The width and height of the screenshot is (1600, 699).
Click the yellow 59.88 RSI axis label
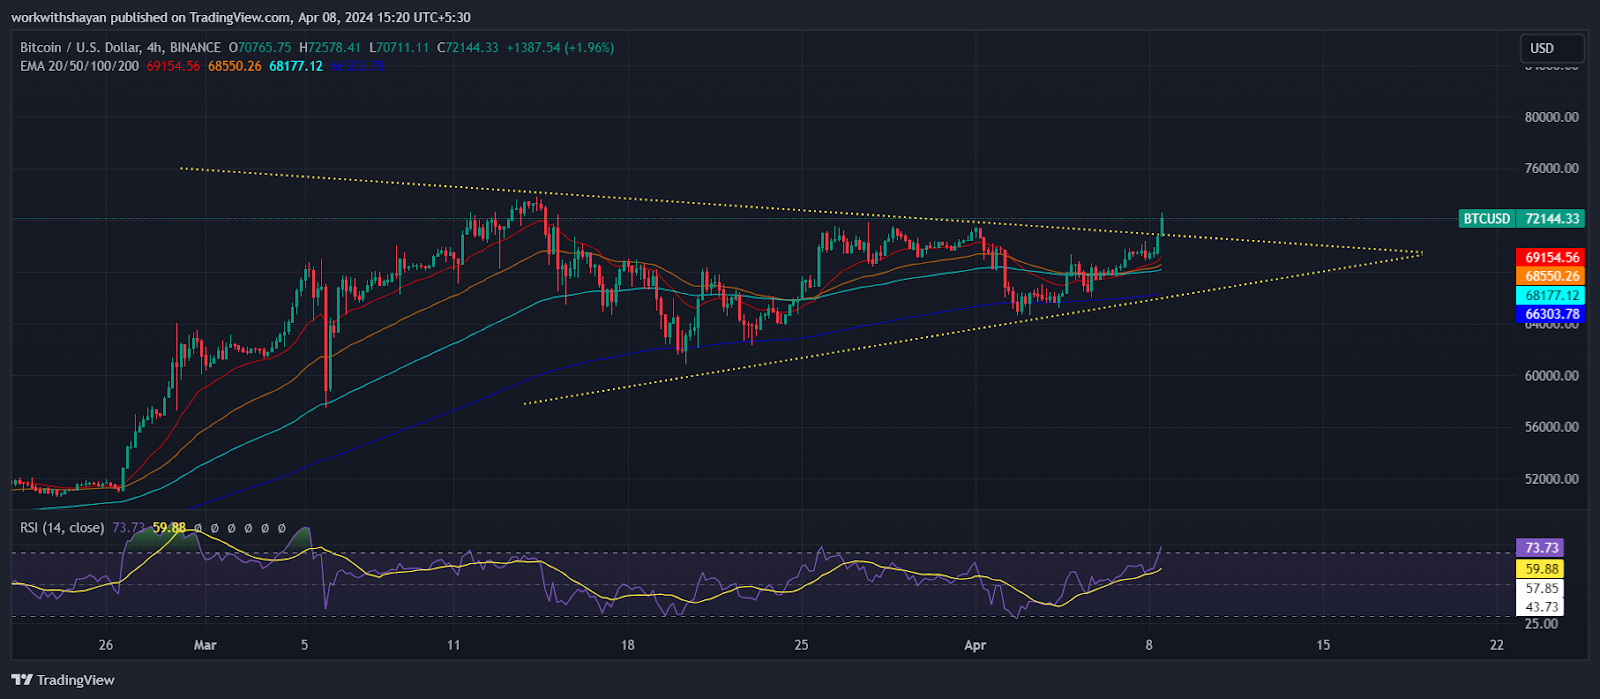point(1541,569)
